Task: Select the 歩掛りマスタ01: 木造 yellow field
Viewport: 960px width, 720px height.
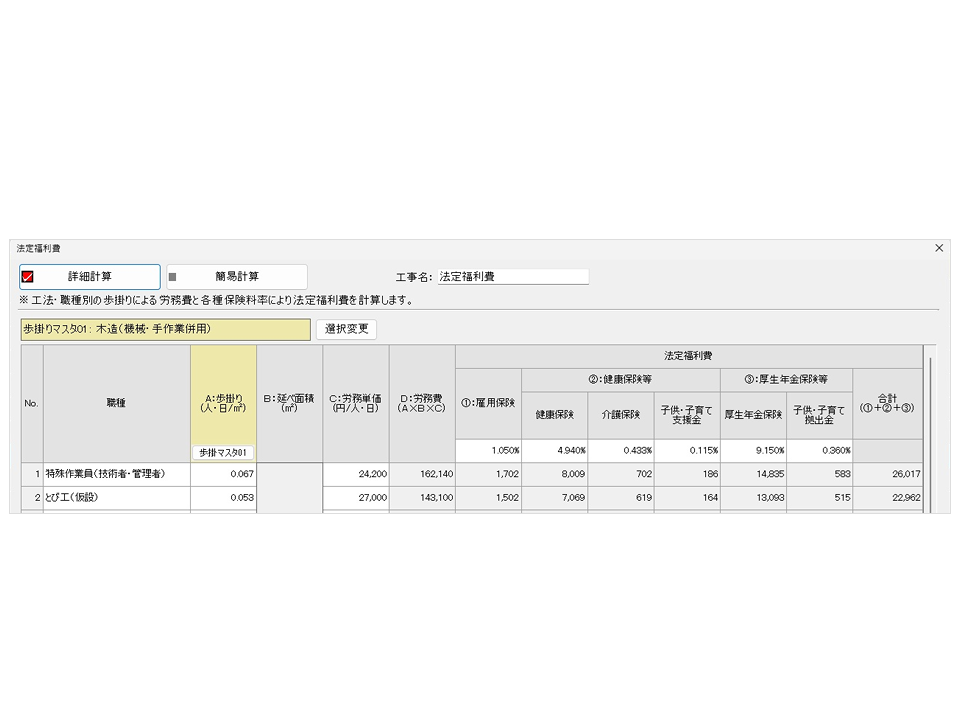Action: coord(165,329)
